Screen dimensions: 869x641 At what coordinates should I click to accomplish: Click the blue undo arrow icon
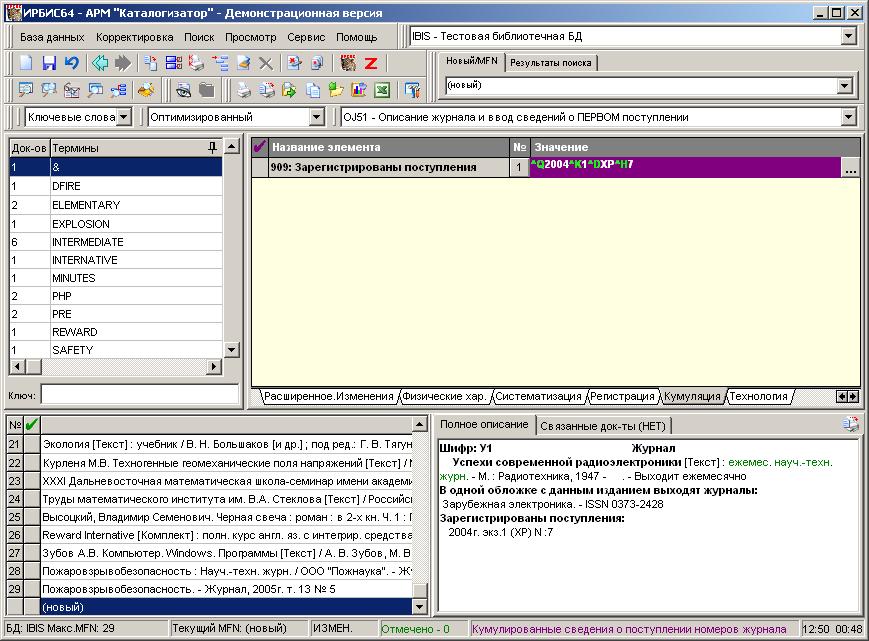click(x=71, y=63)
